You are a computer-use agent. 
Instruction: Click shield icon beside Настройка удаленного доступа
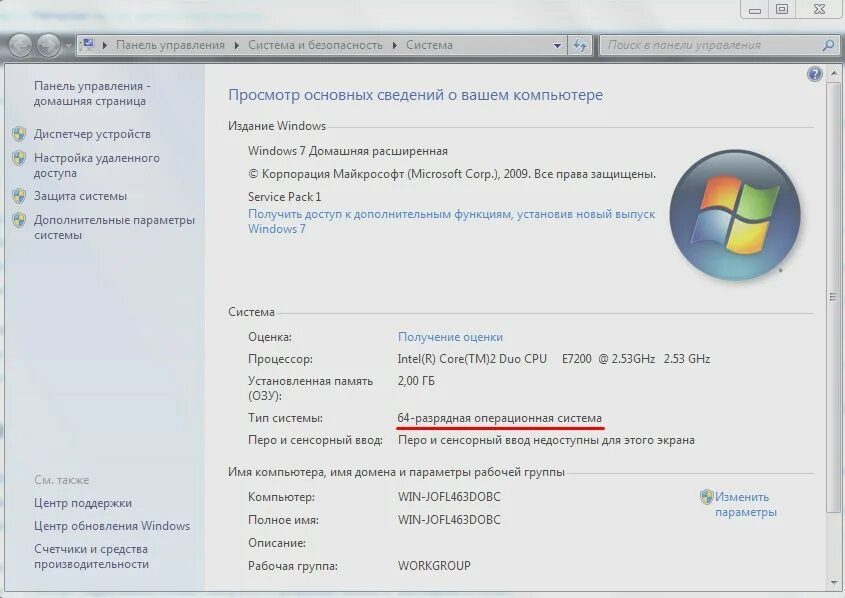19,158
